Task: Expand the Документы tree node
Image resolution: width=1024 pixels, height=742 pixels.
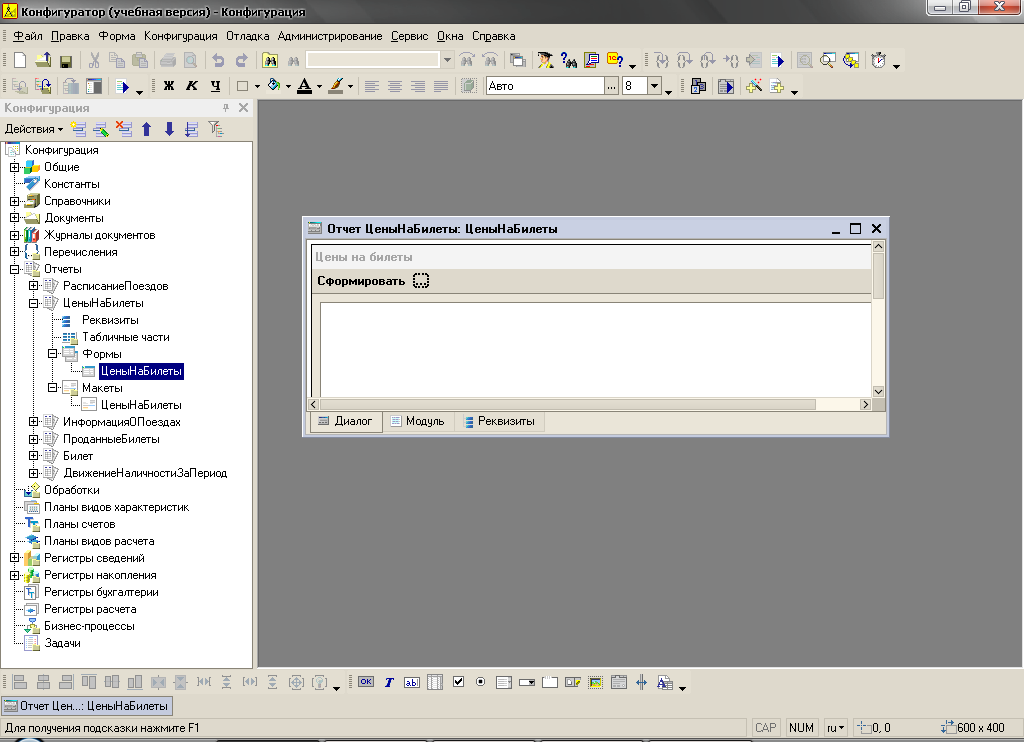Action: tap(15, 218)
